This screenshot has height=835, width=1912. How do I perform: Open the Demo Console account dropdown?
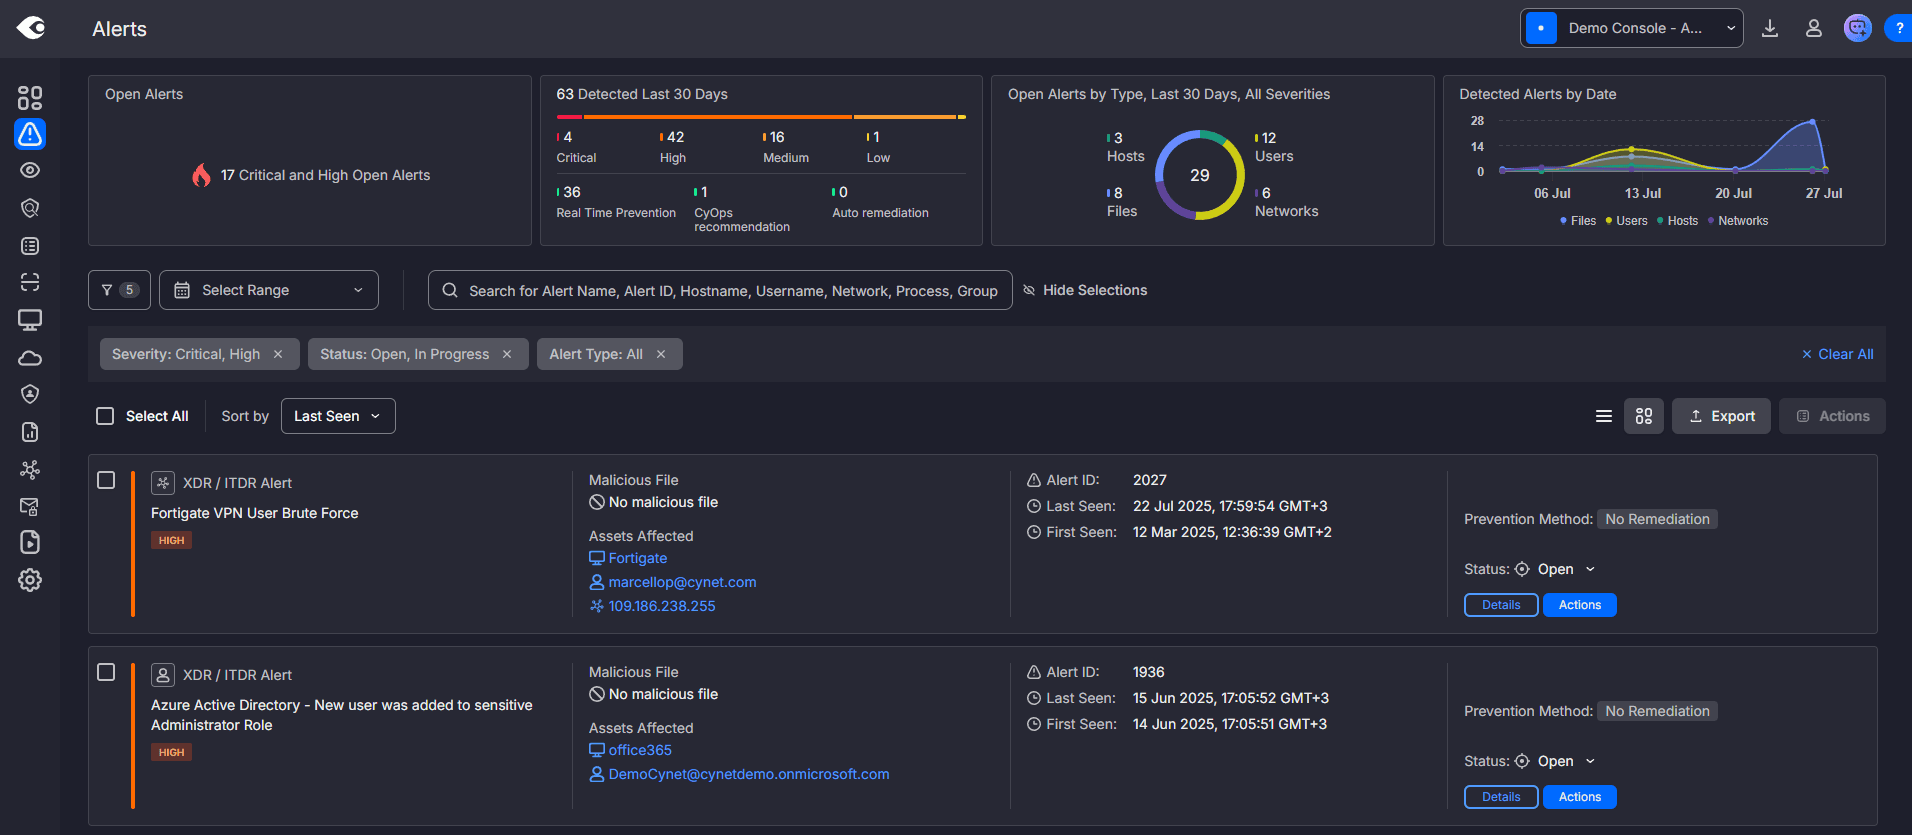1632,28
